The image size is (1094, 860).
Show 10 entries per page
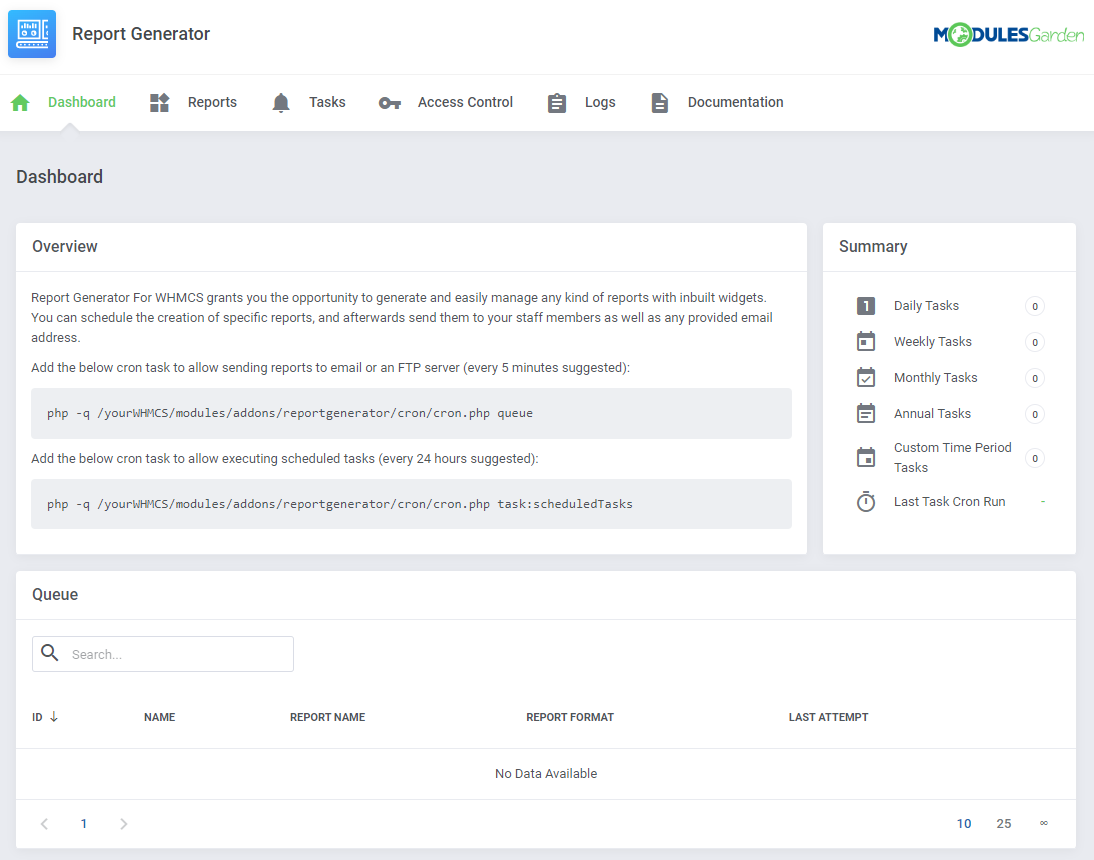(x=964, y=824)
